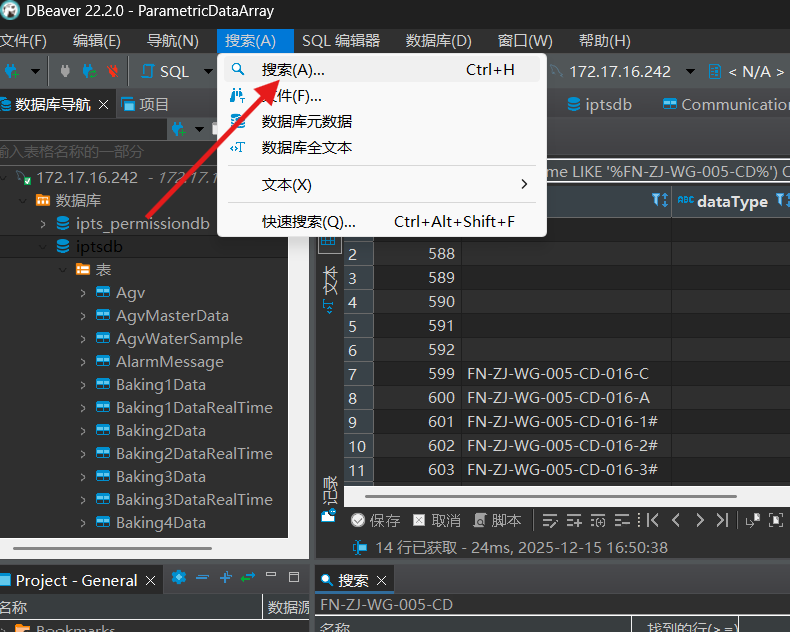Open the dropdown beside the new connection icon
This screenshot has width=790, height=632.
point(35,71)
